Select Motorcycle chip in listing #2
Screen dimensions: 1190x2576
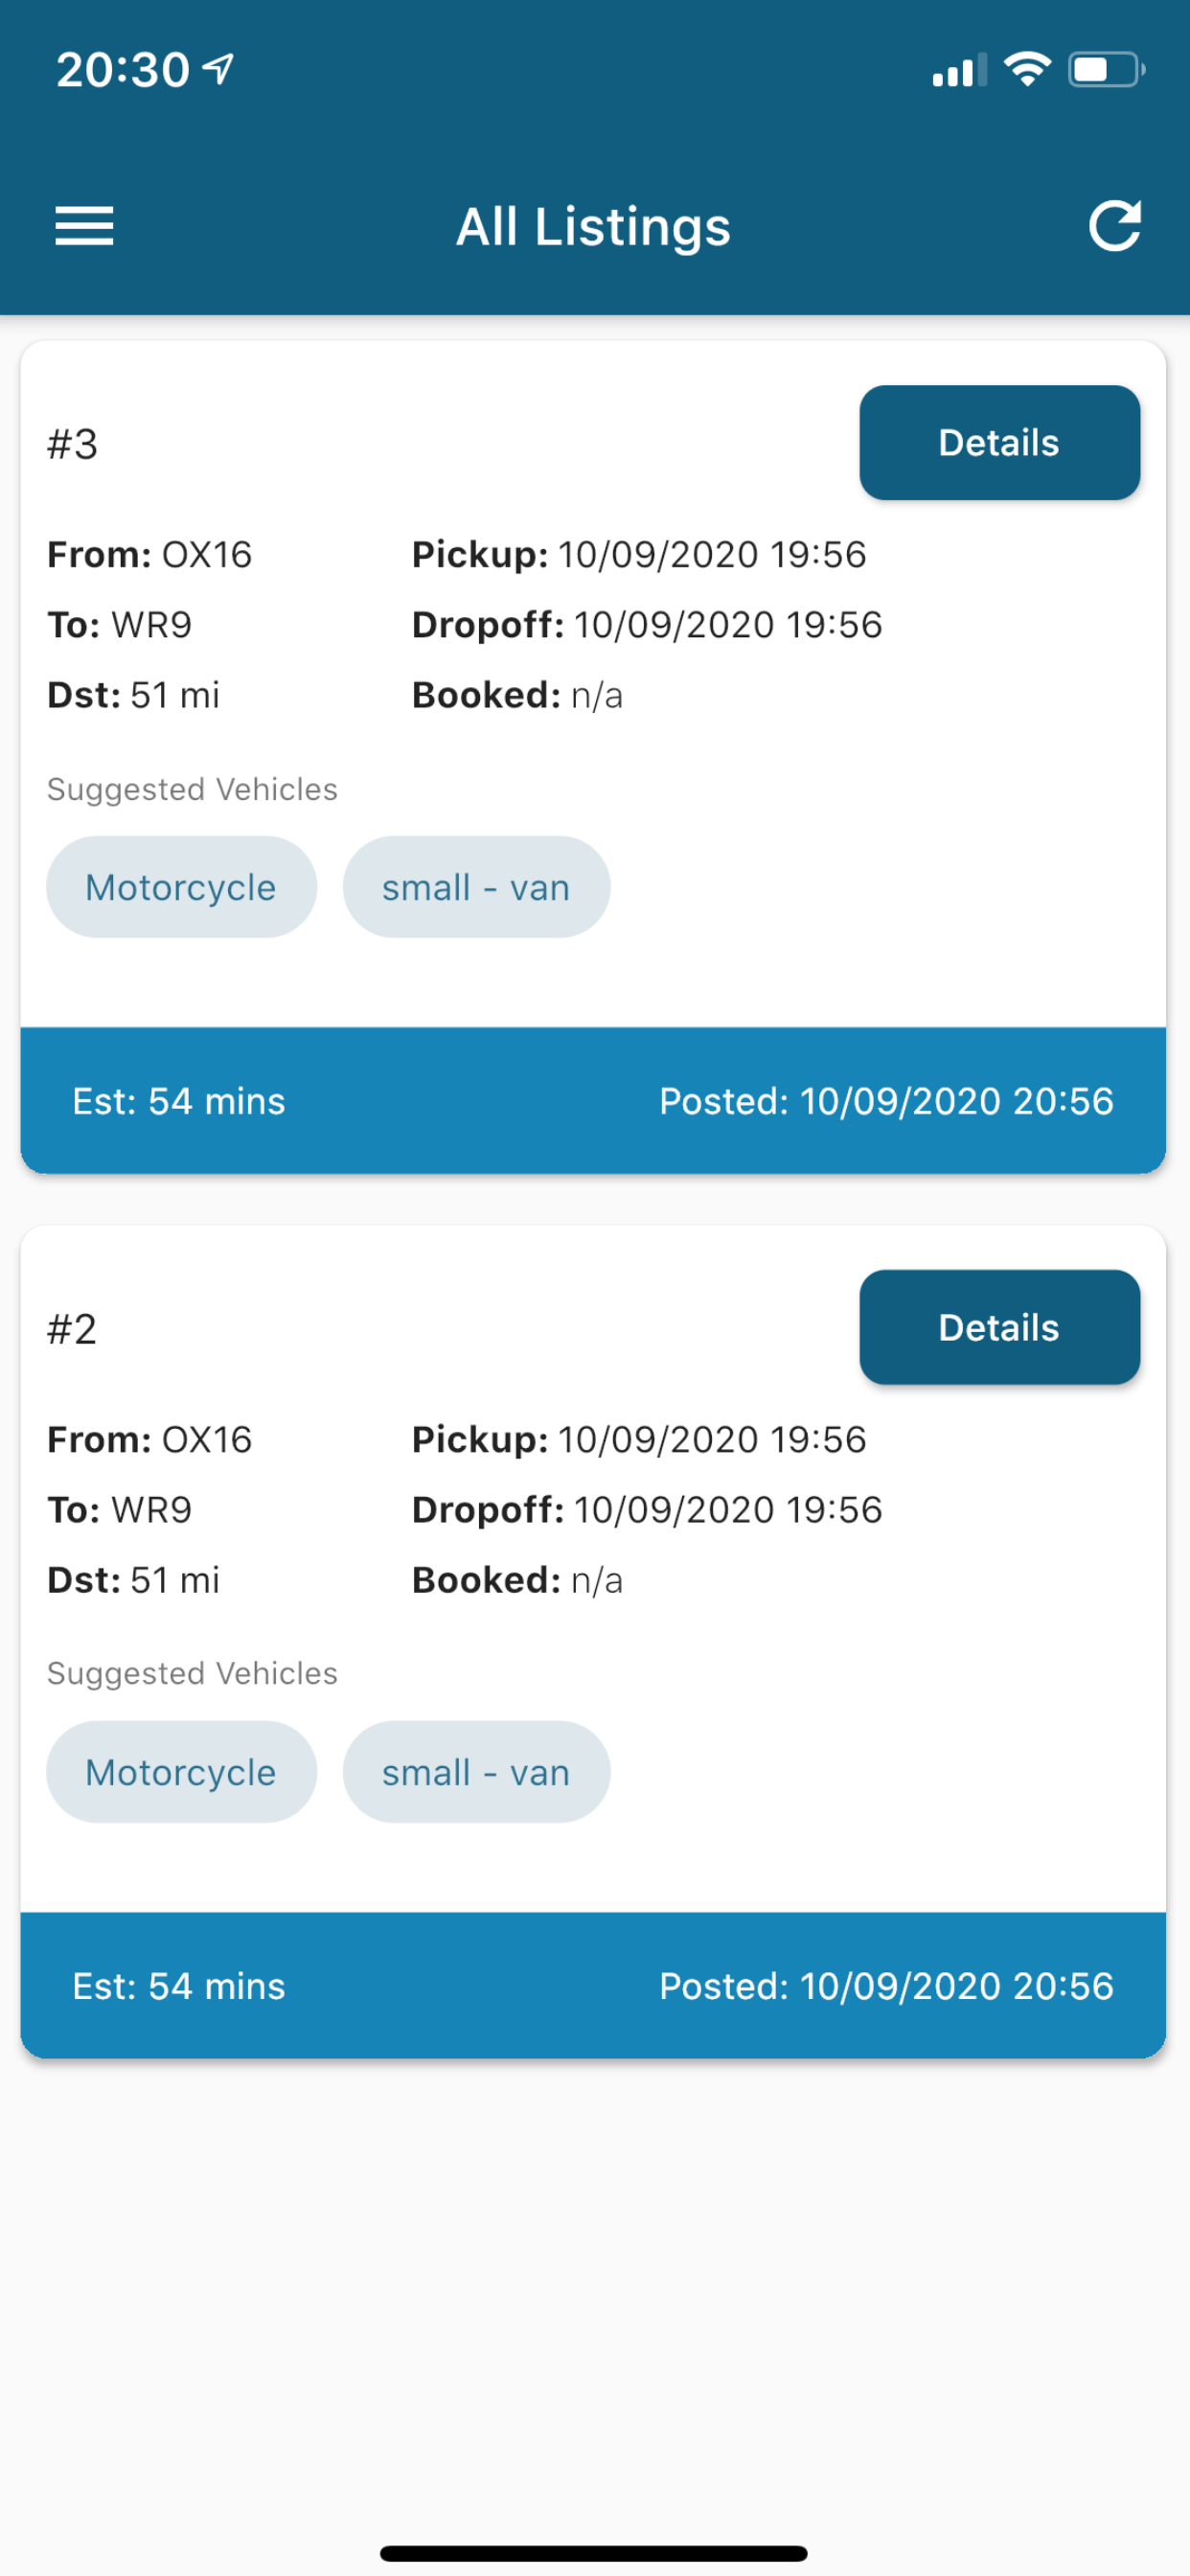181,1772
